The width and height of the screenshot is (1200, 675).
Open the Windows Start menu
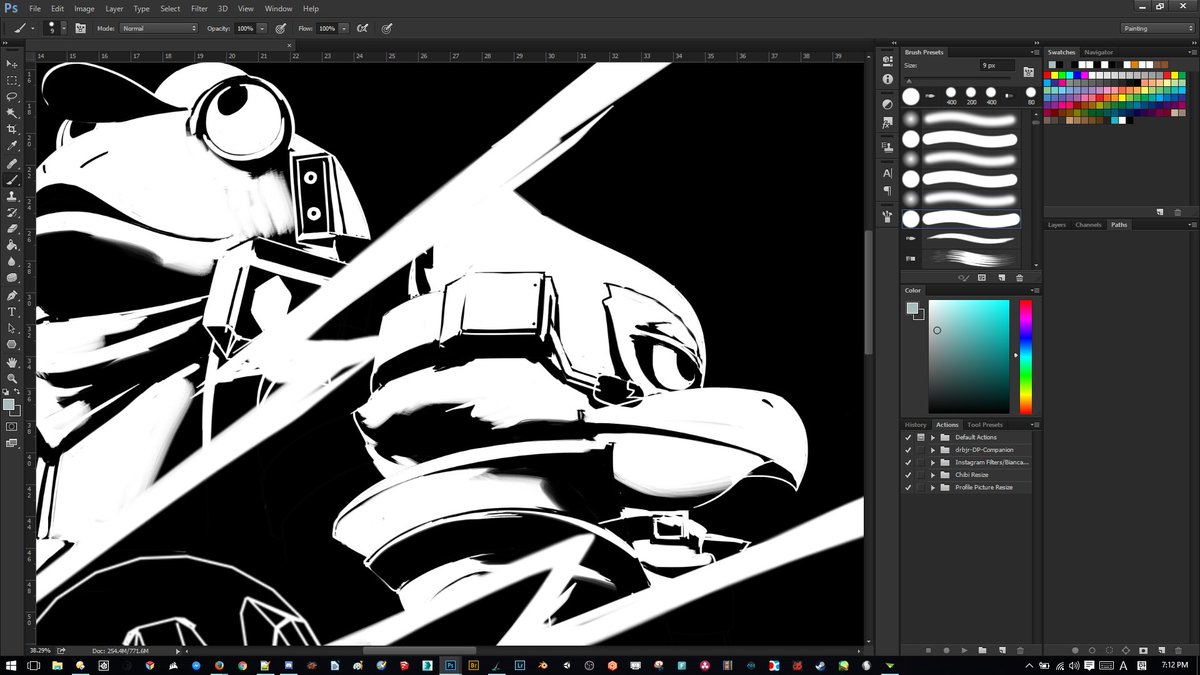tap(11, 665)
